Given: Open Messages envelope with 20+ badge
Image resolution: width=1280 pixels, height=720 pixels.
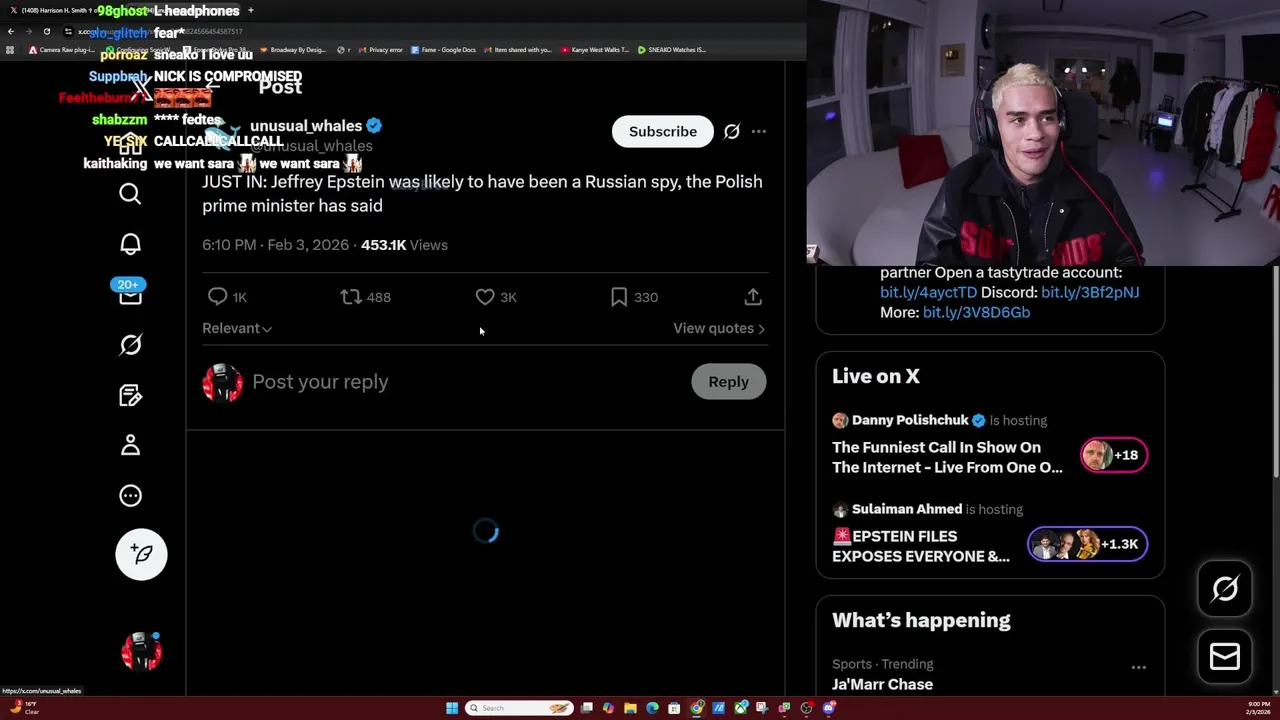Looking at the screenshot, I should tap(130, 292).
